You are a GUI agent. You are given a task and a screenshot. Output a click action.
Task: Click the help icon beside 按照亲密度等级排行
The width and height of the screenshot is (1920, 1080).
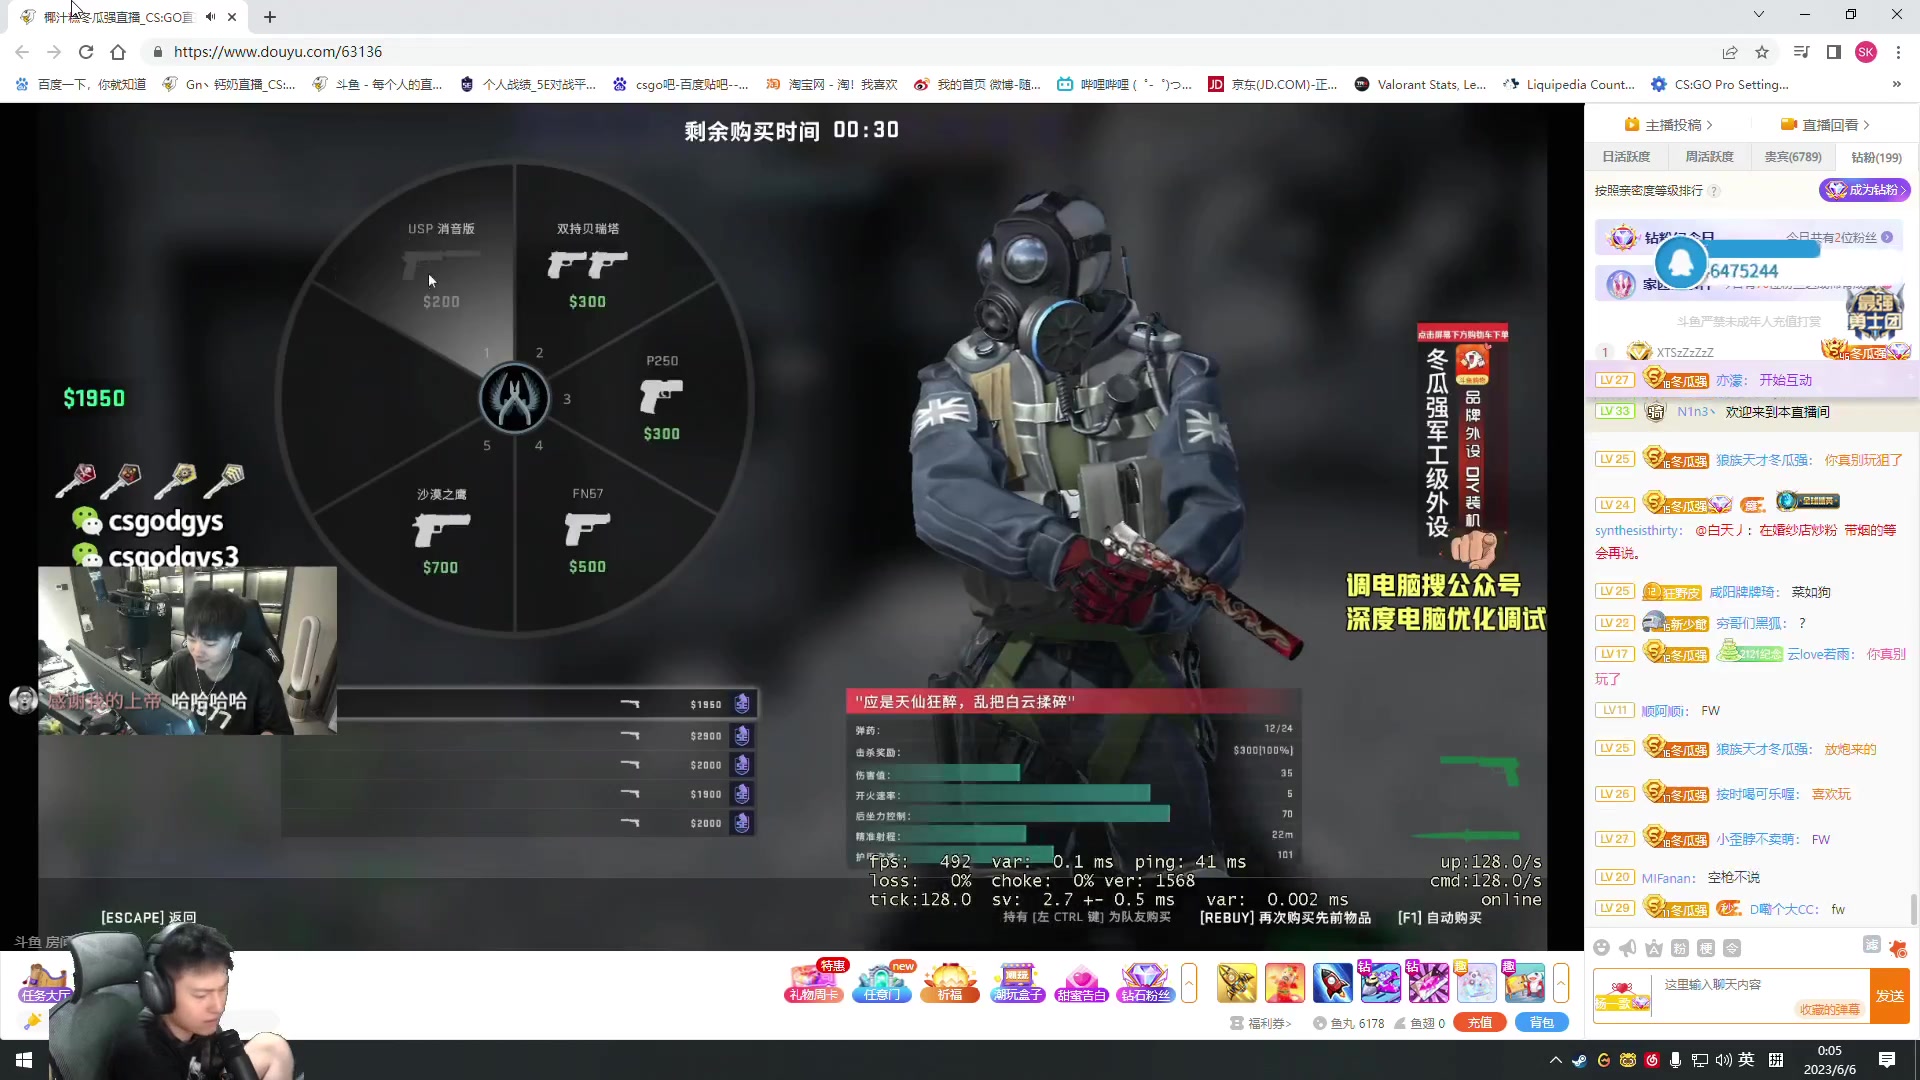click(x=1714, y=191)
